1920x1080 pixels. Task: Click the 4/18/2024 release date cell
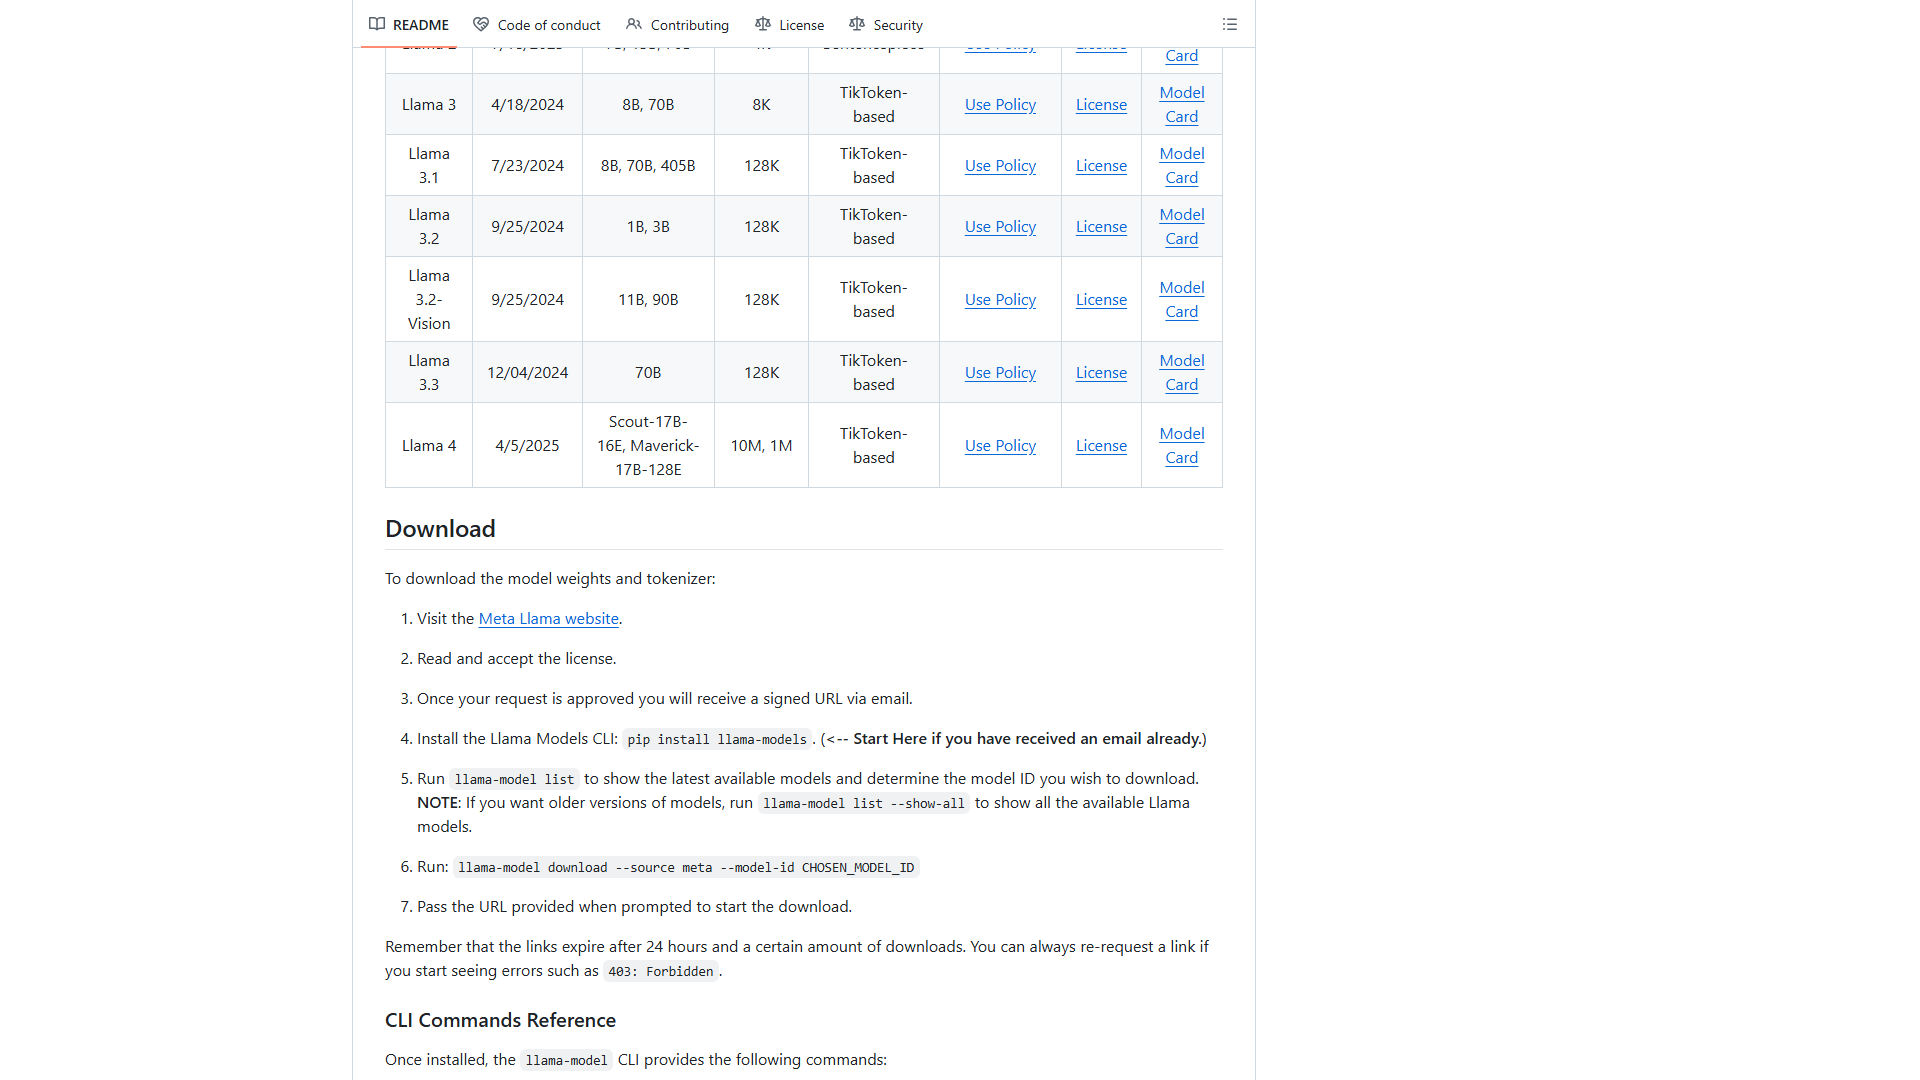coord(527,104)
